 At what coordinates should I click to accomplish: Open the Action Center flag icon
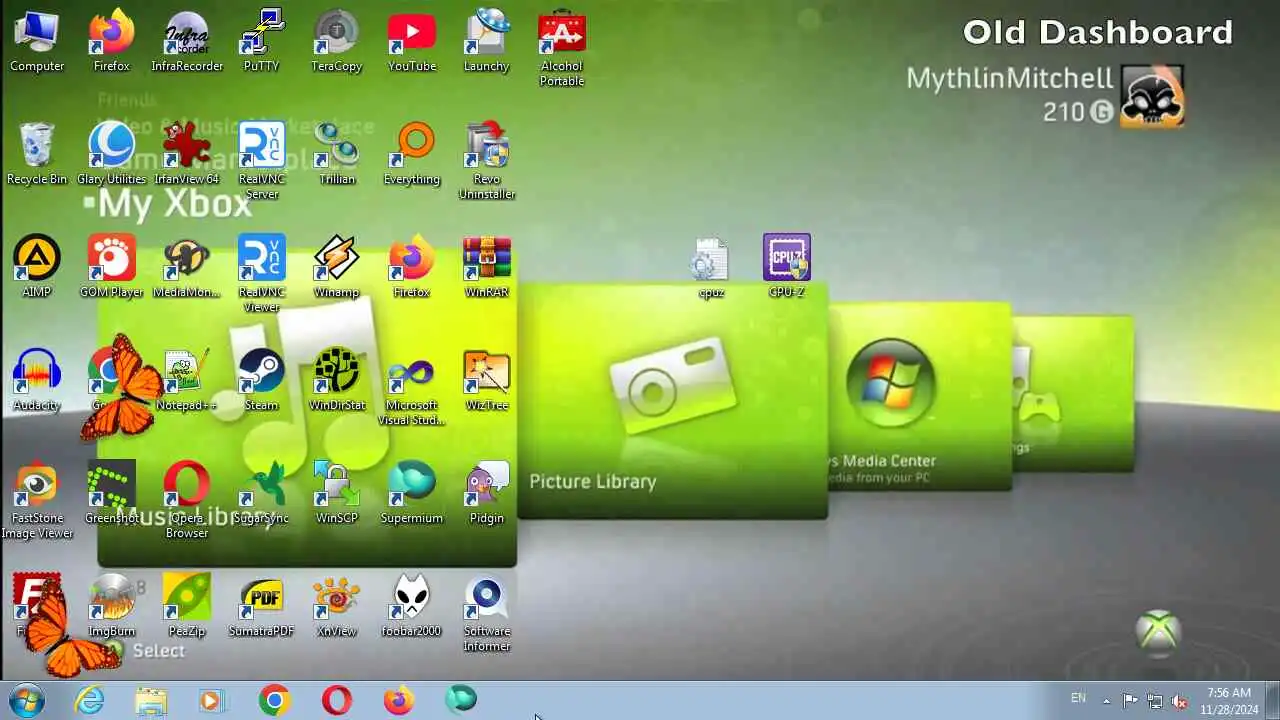[1130, 701]
